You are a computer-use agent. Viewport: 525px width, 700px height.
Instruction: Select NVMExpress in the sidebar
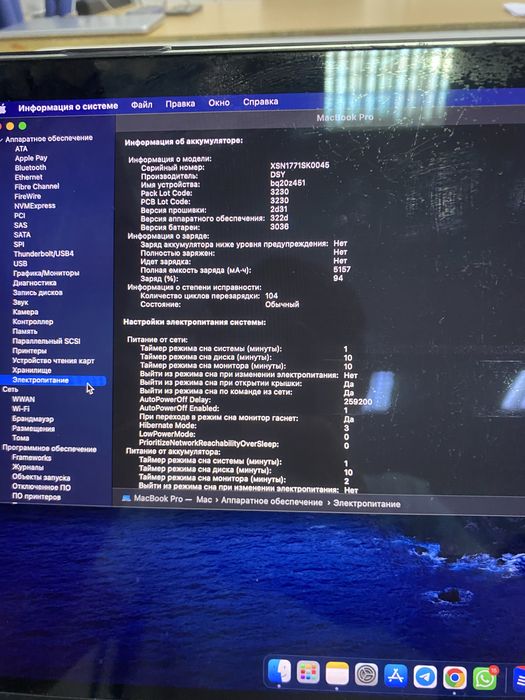coord(35,206)
